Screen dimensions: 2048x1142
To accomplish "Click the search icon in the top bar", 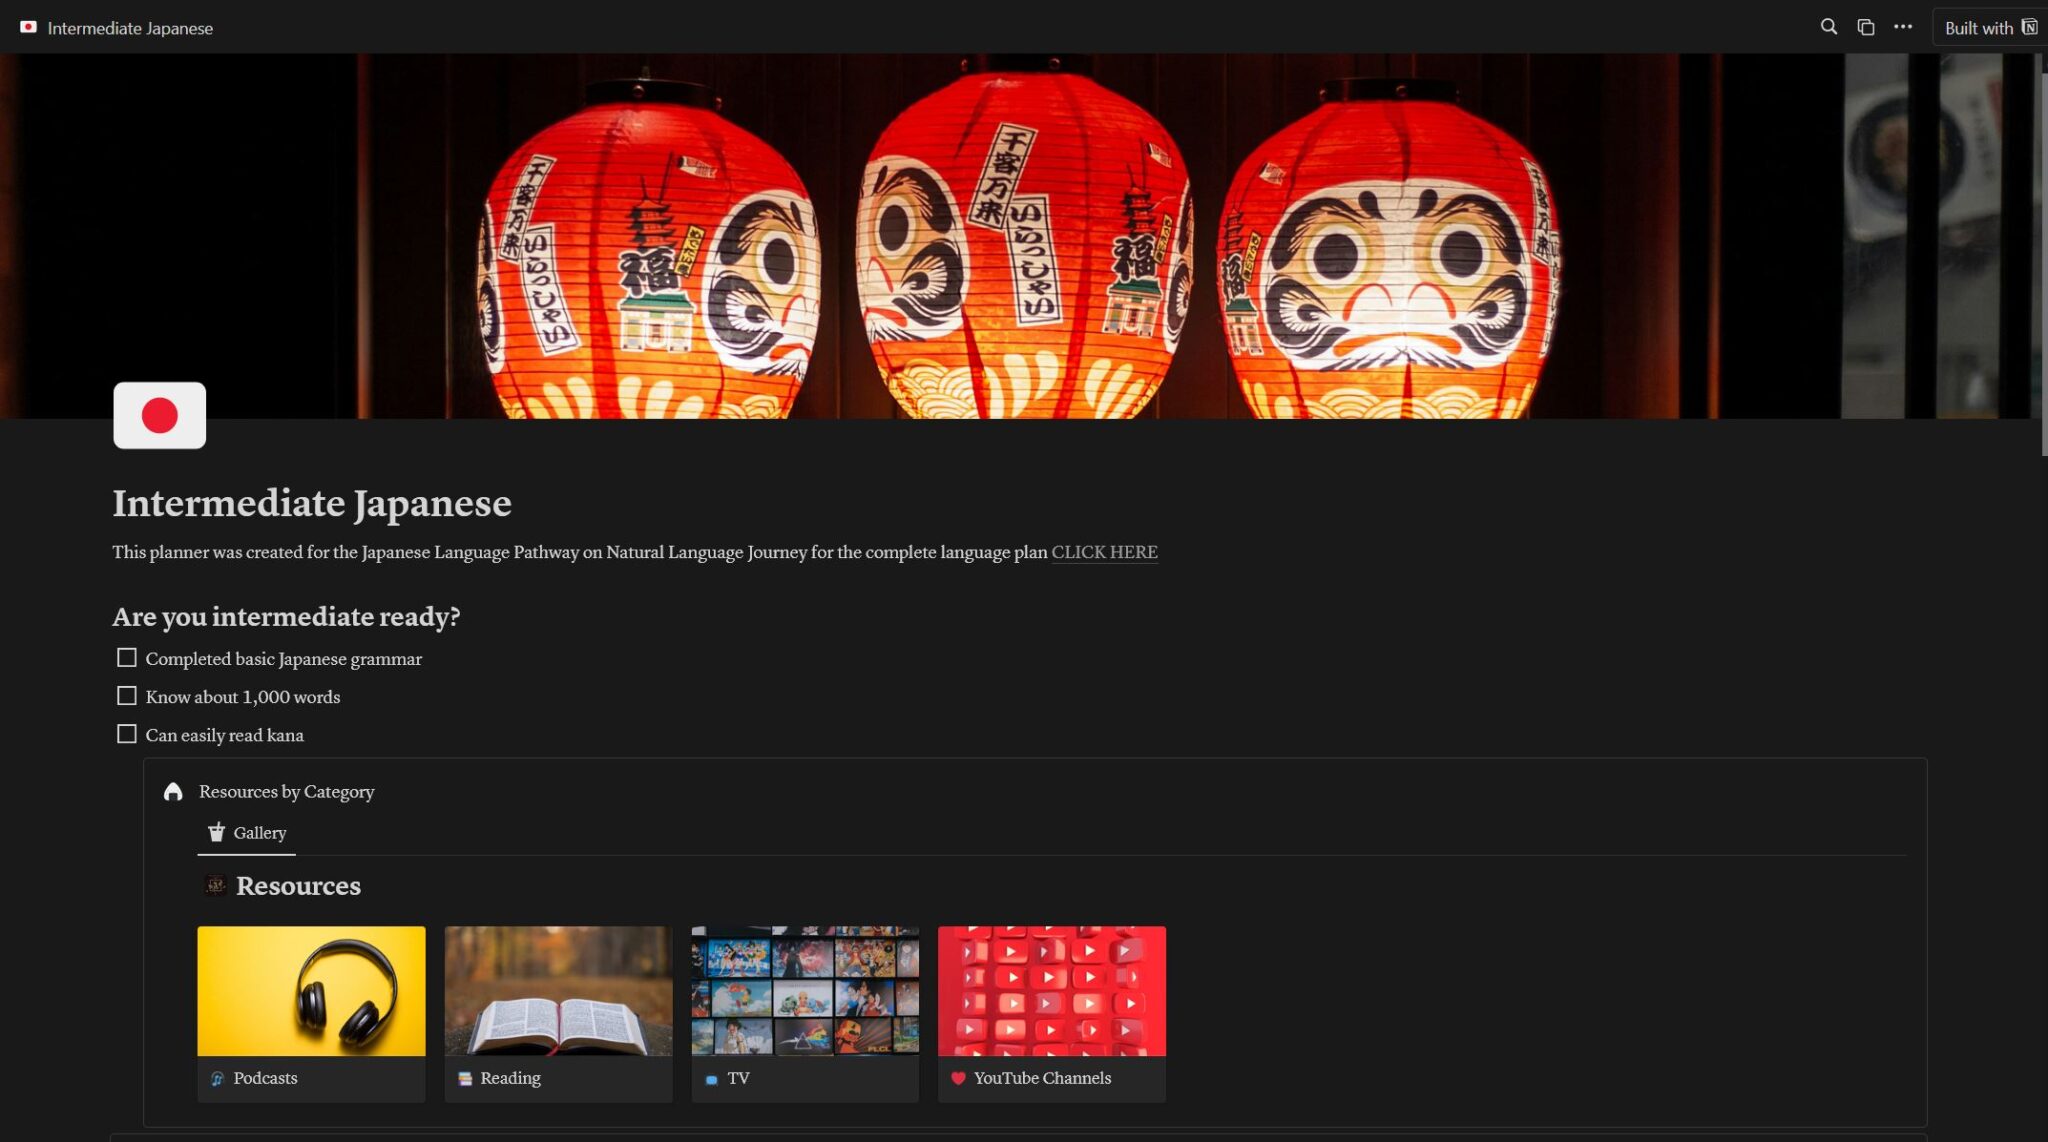I will click(x=1827, y=27).
